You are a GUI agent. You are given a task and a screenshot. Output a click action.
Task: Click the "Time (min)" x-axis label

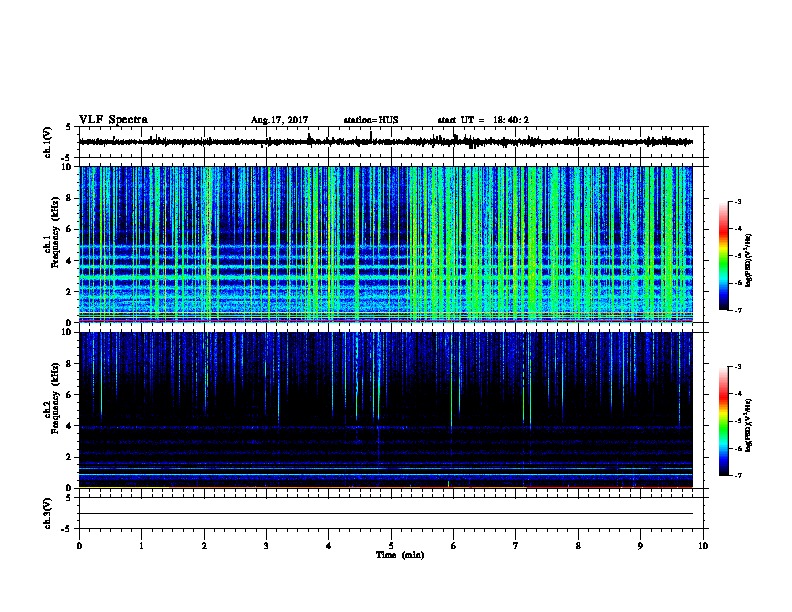click(400, 555)
